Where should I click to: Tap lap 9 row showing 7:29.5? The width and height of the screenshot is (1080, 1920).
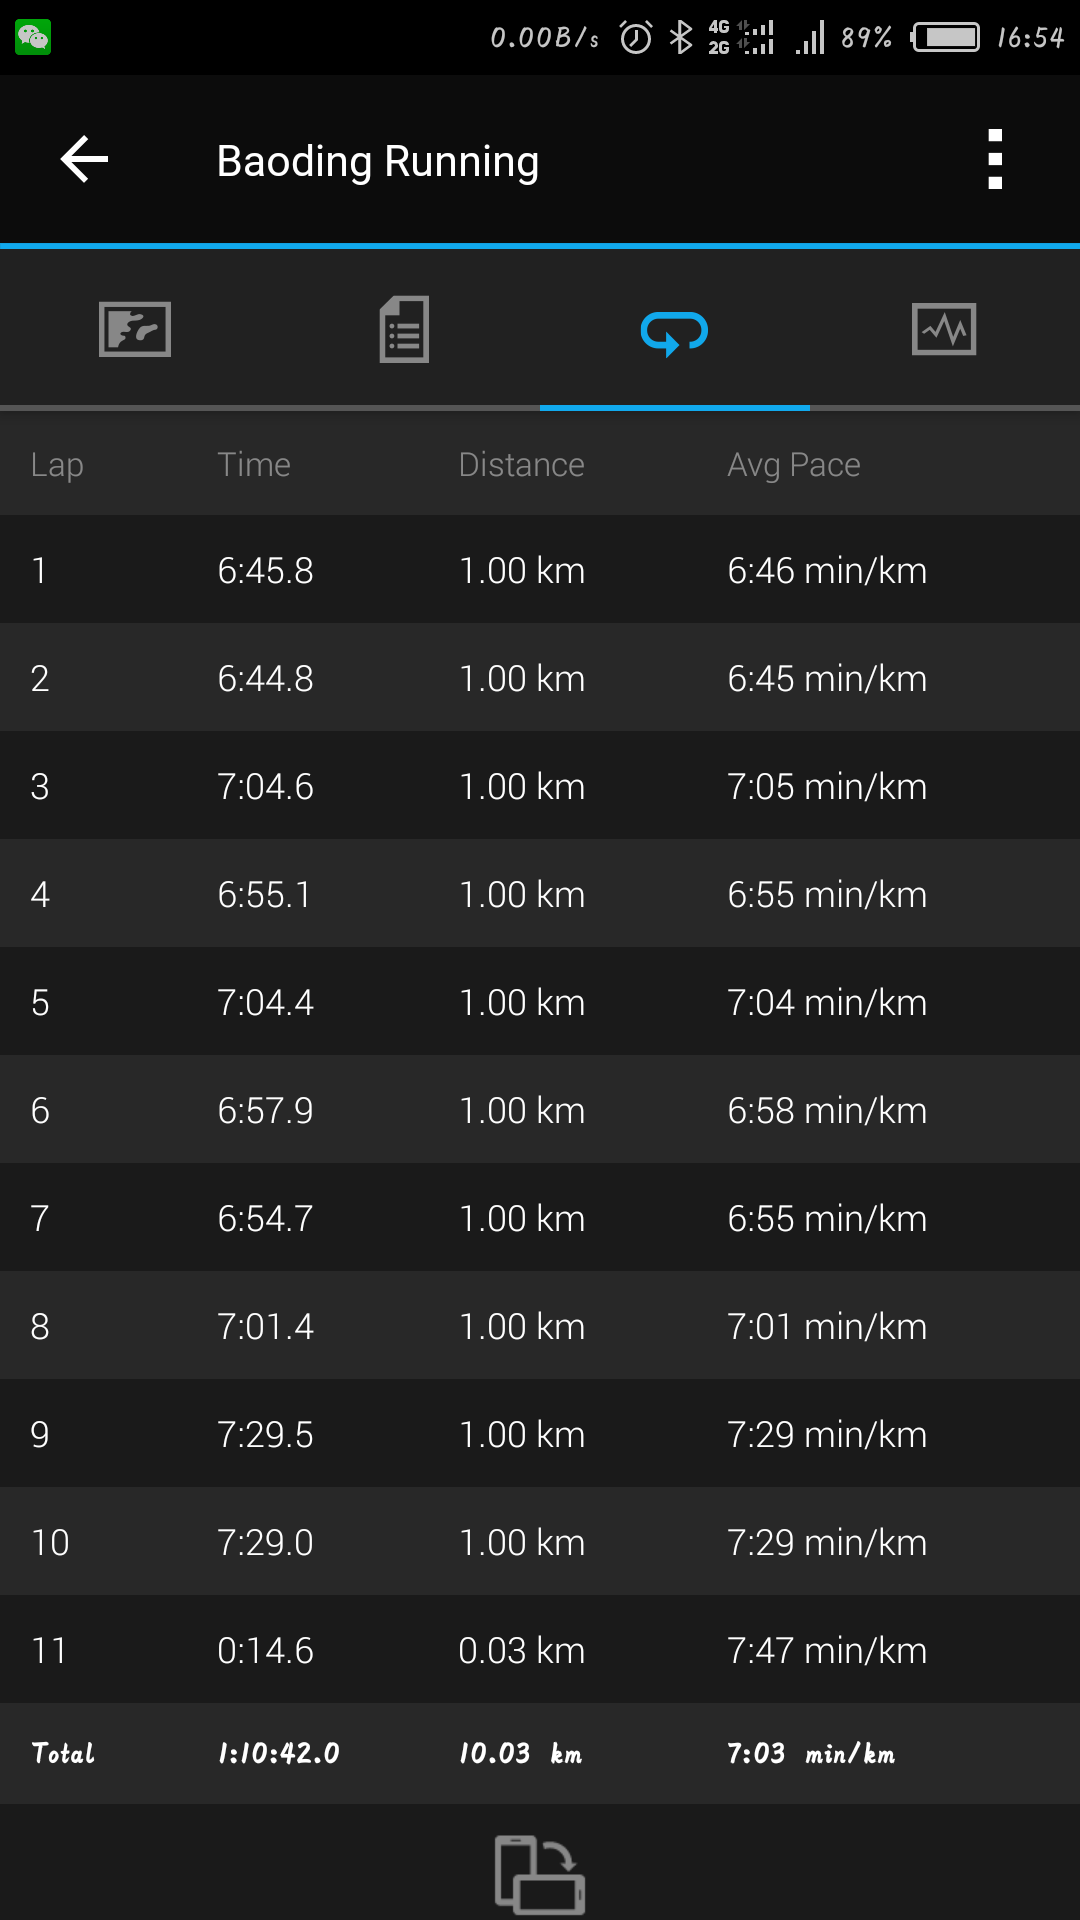click(x=540, y=1434)
